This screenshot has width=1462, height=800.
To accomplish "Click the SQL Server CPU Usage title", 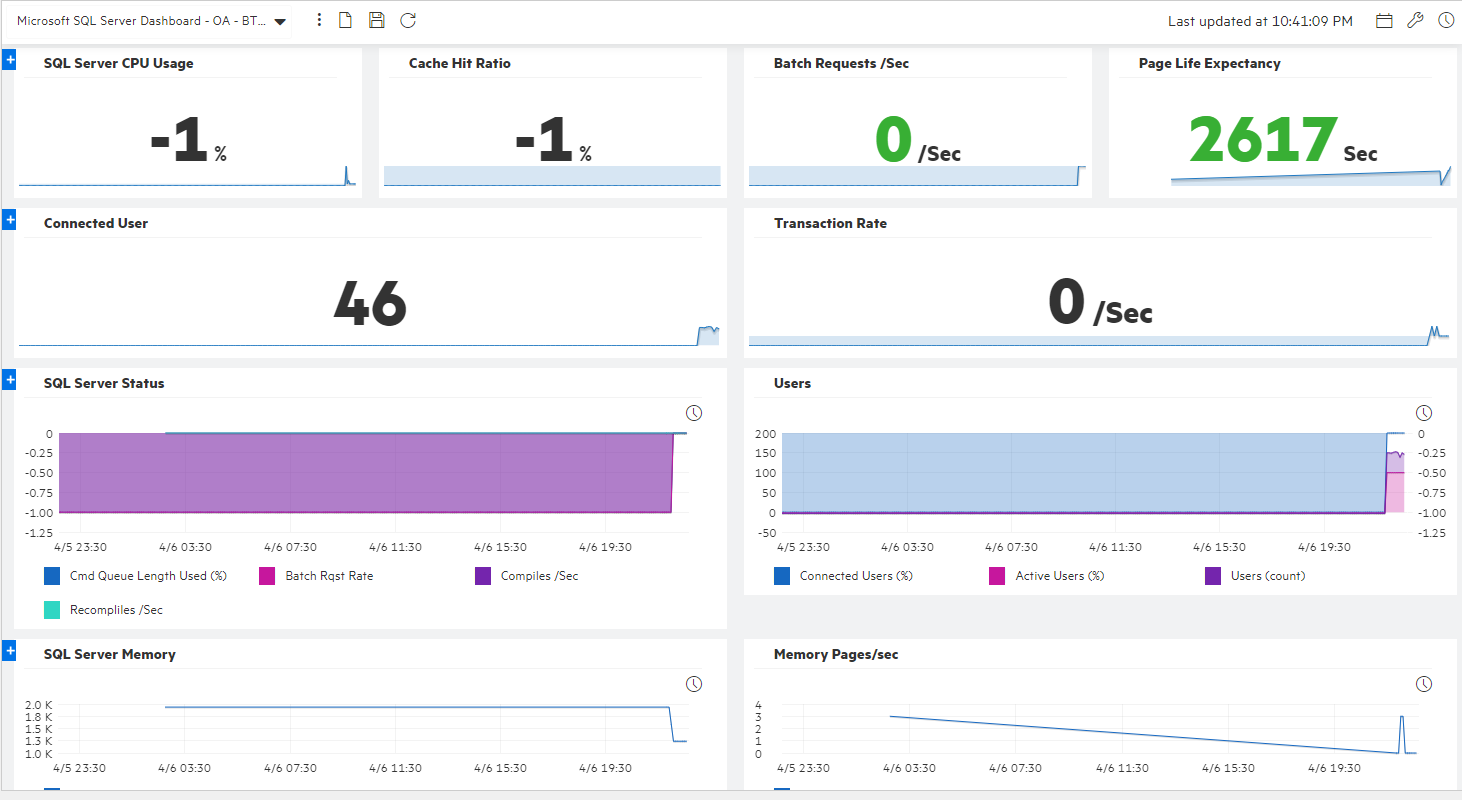I will [119, 63].
